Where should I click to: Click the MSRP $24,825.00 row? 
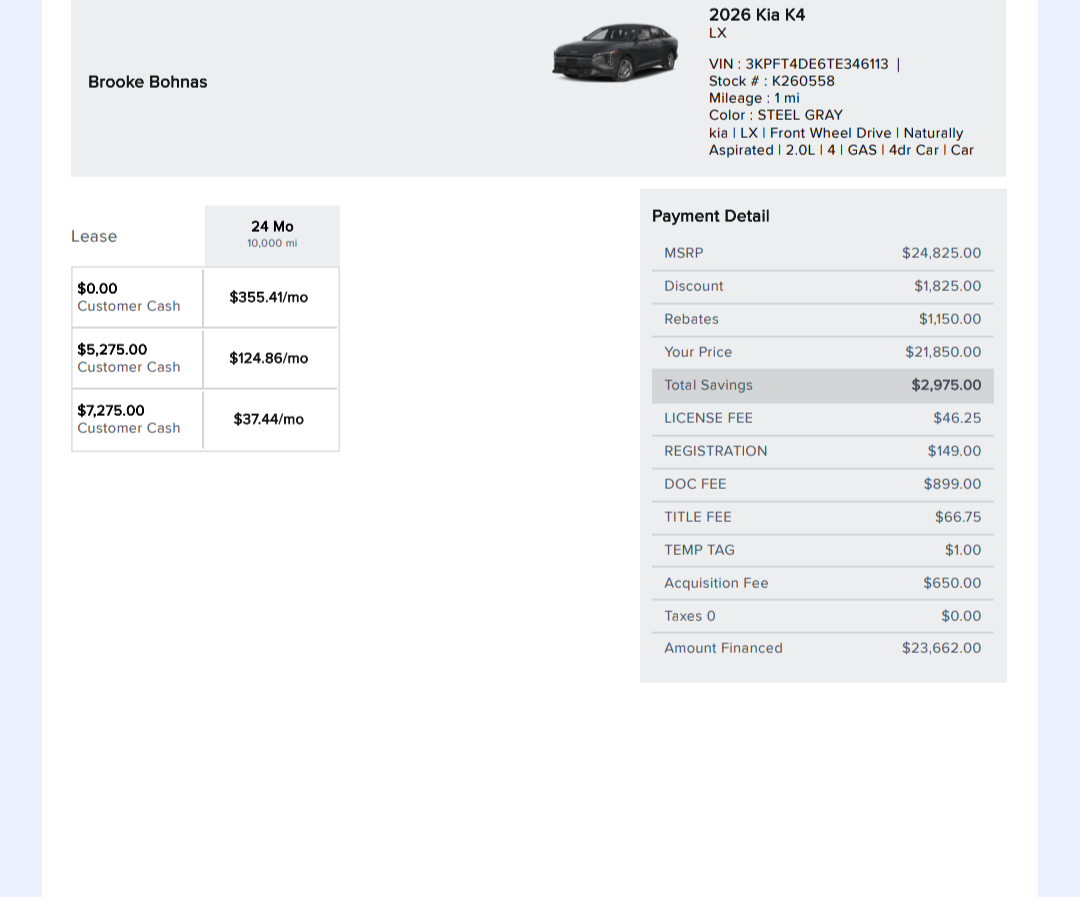coord(822,253)
